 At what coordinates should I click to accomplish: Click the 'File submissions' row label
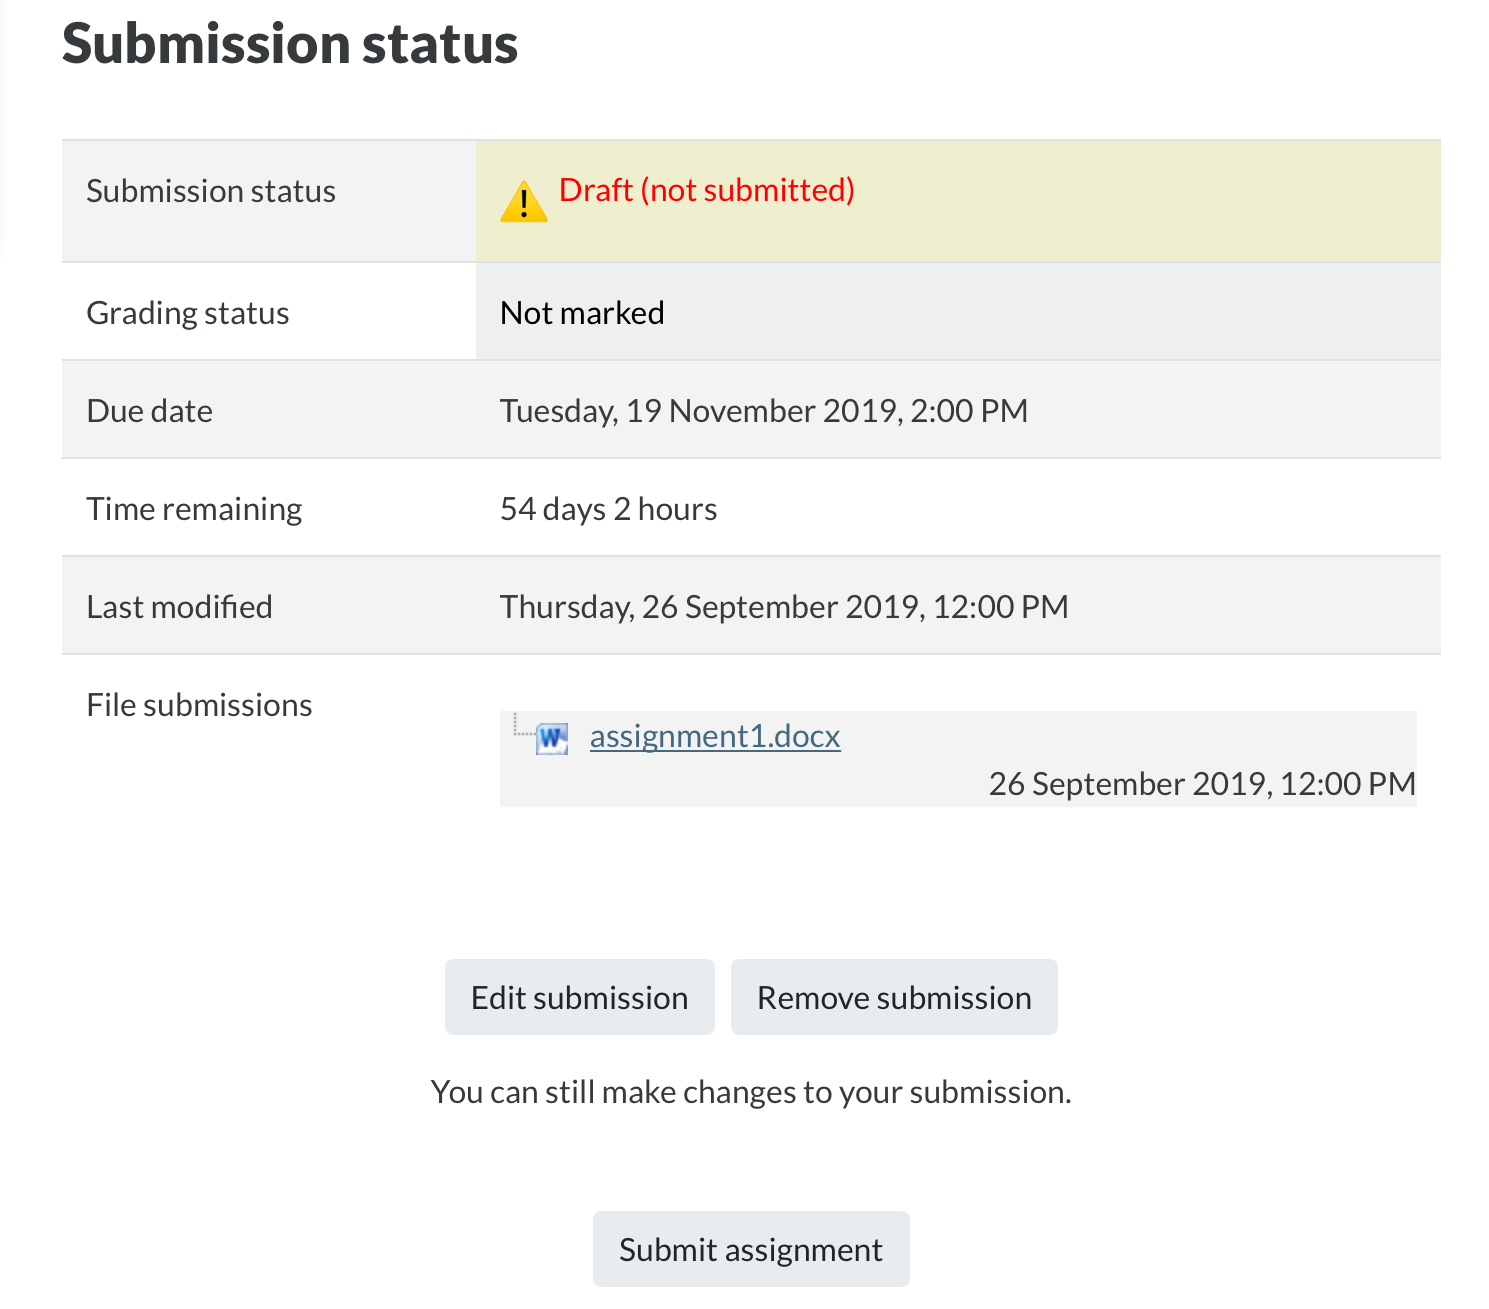[x=199, y=705]
